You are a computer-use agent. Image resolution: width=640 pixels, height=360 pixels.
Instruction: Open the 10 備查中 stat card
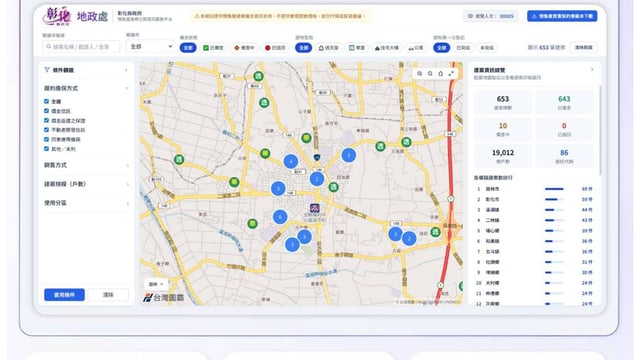[x=503, y=129]
